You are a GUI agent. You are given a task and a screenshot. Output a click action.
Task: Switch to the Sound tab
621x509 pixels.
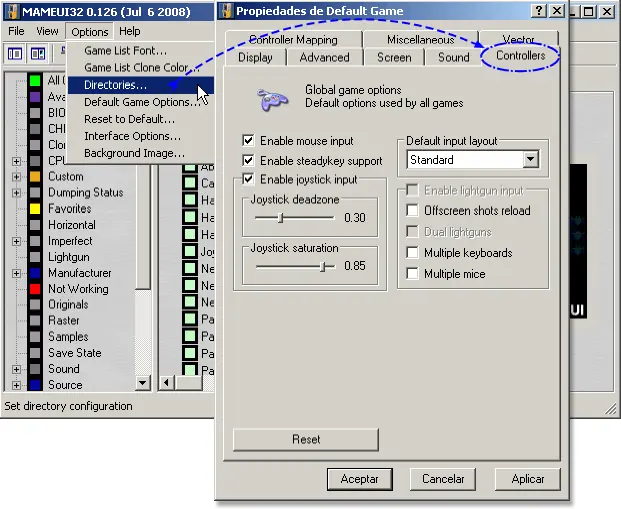(453, 57)
